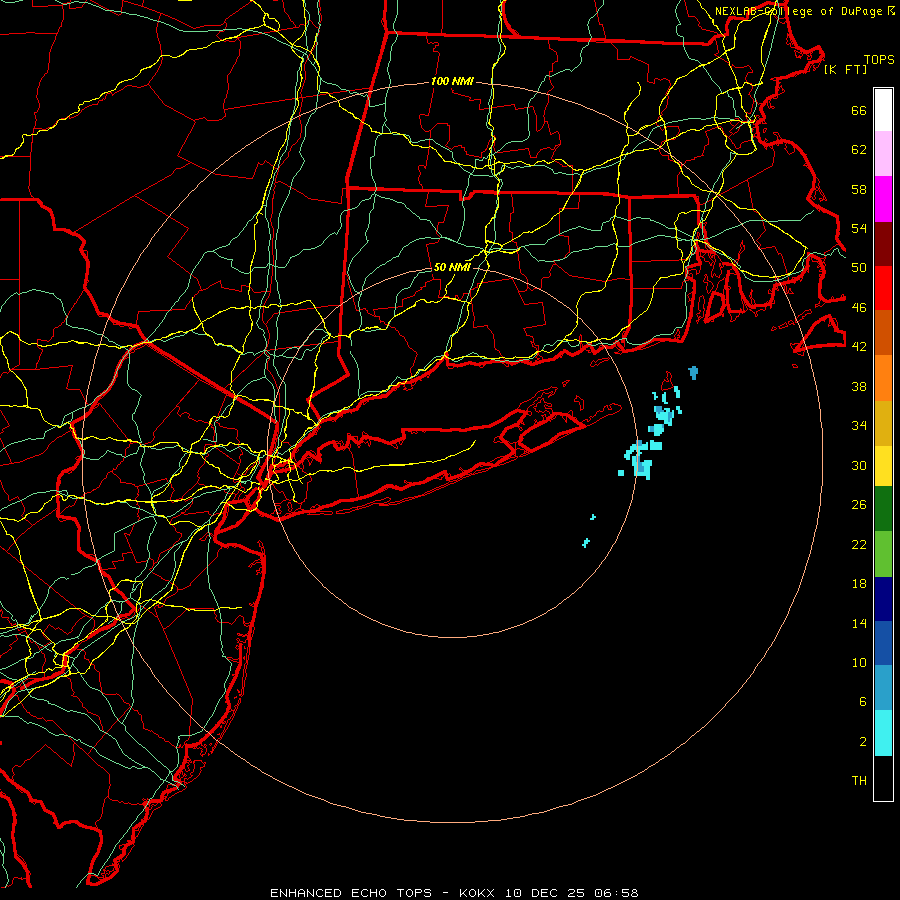Click the "06:58" timestamp at bottom
The image size is (900, 900).
pos(616,893)
